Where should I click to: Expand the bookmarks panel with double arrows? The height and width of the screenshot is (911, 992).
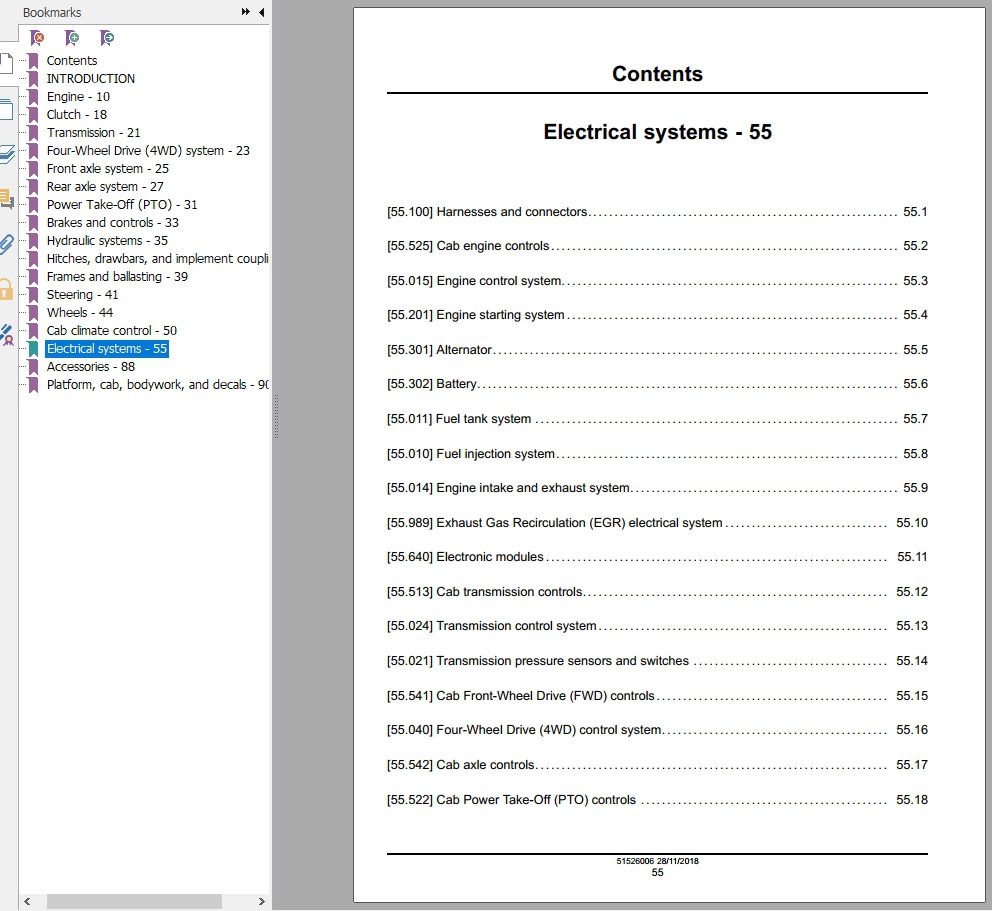tap(245, 12)
